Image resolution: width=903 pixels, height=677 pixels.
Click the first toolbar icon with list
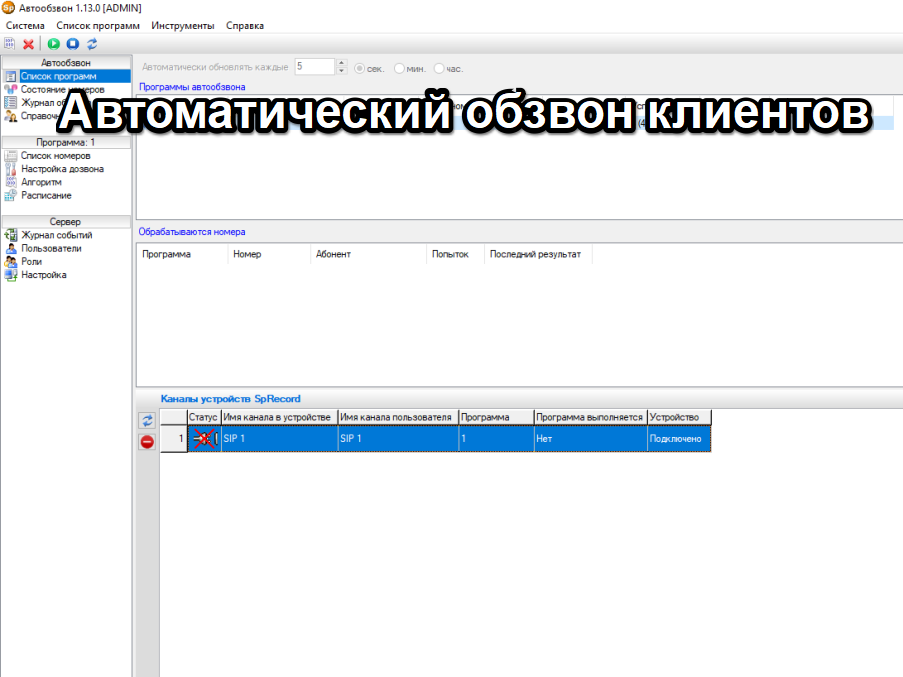point(10,44)
